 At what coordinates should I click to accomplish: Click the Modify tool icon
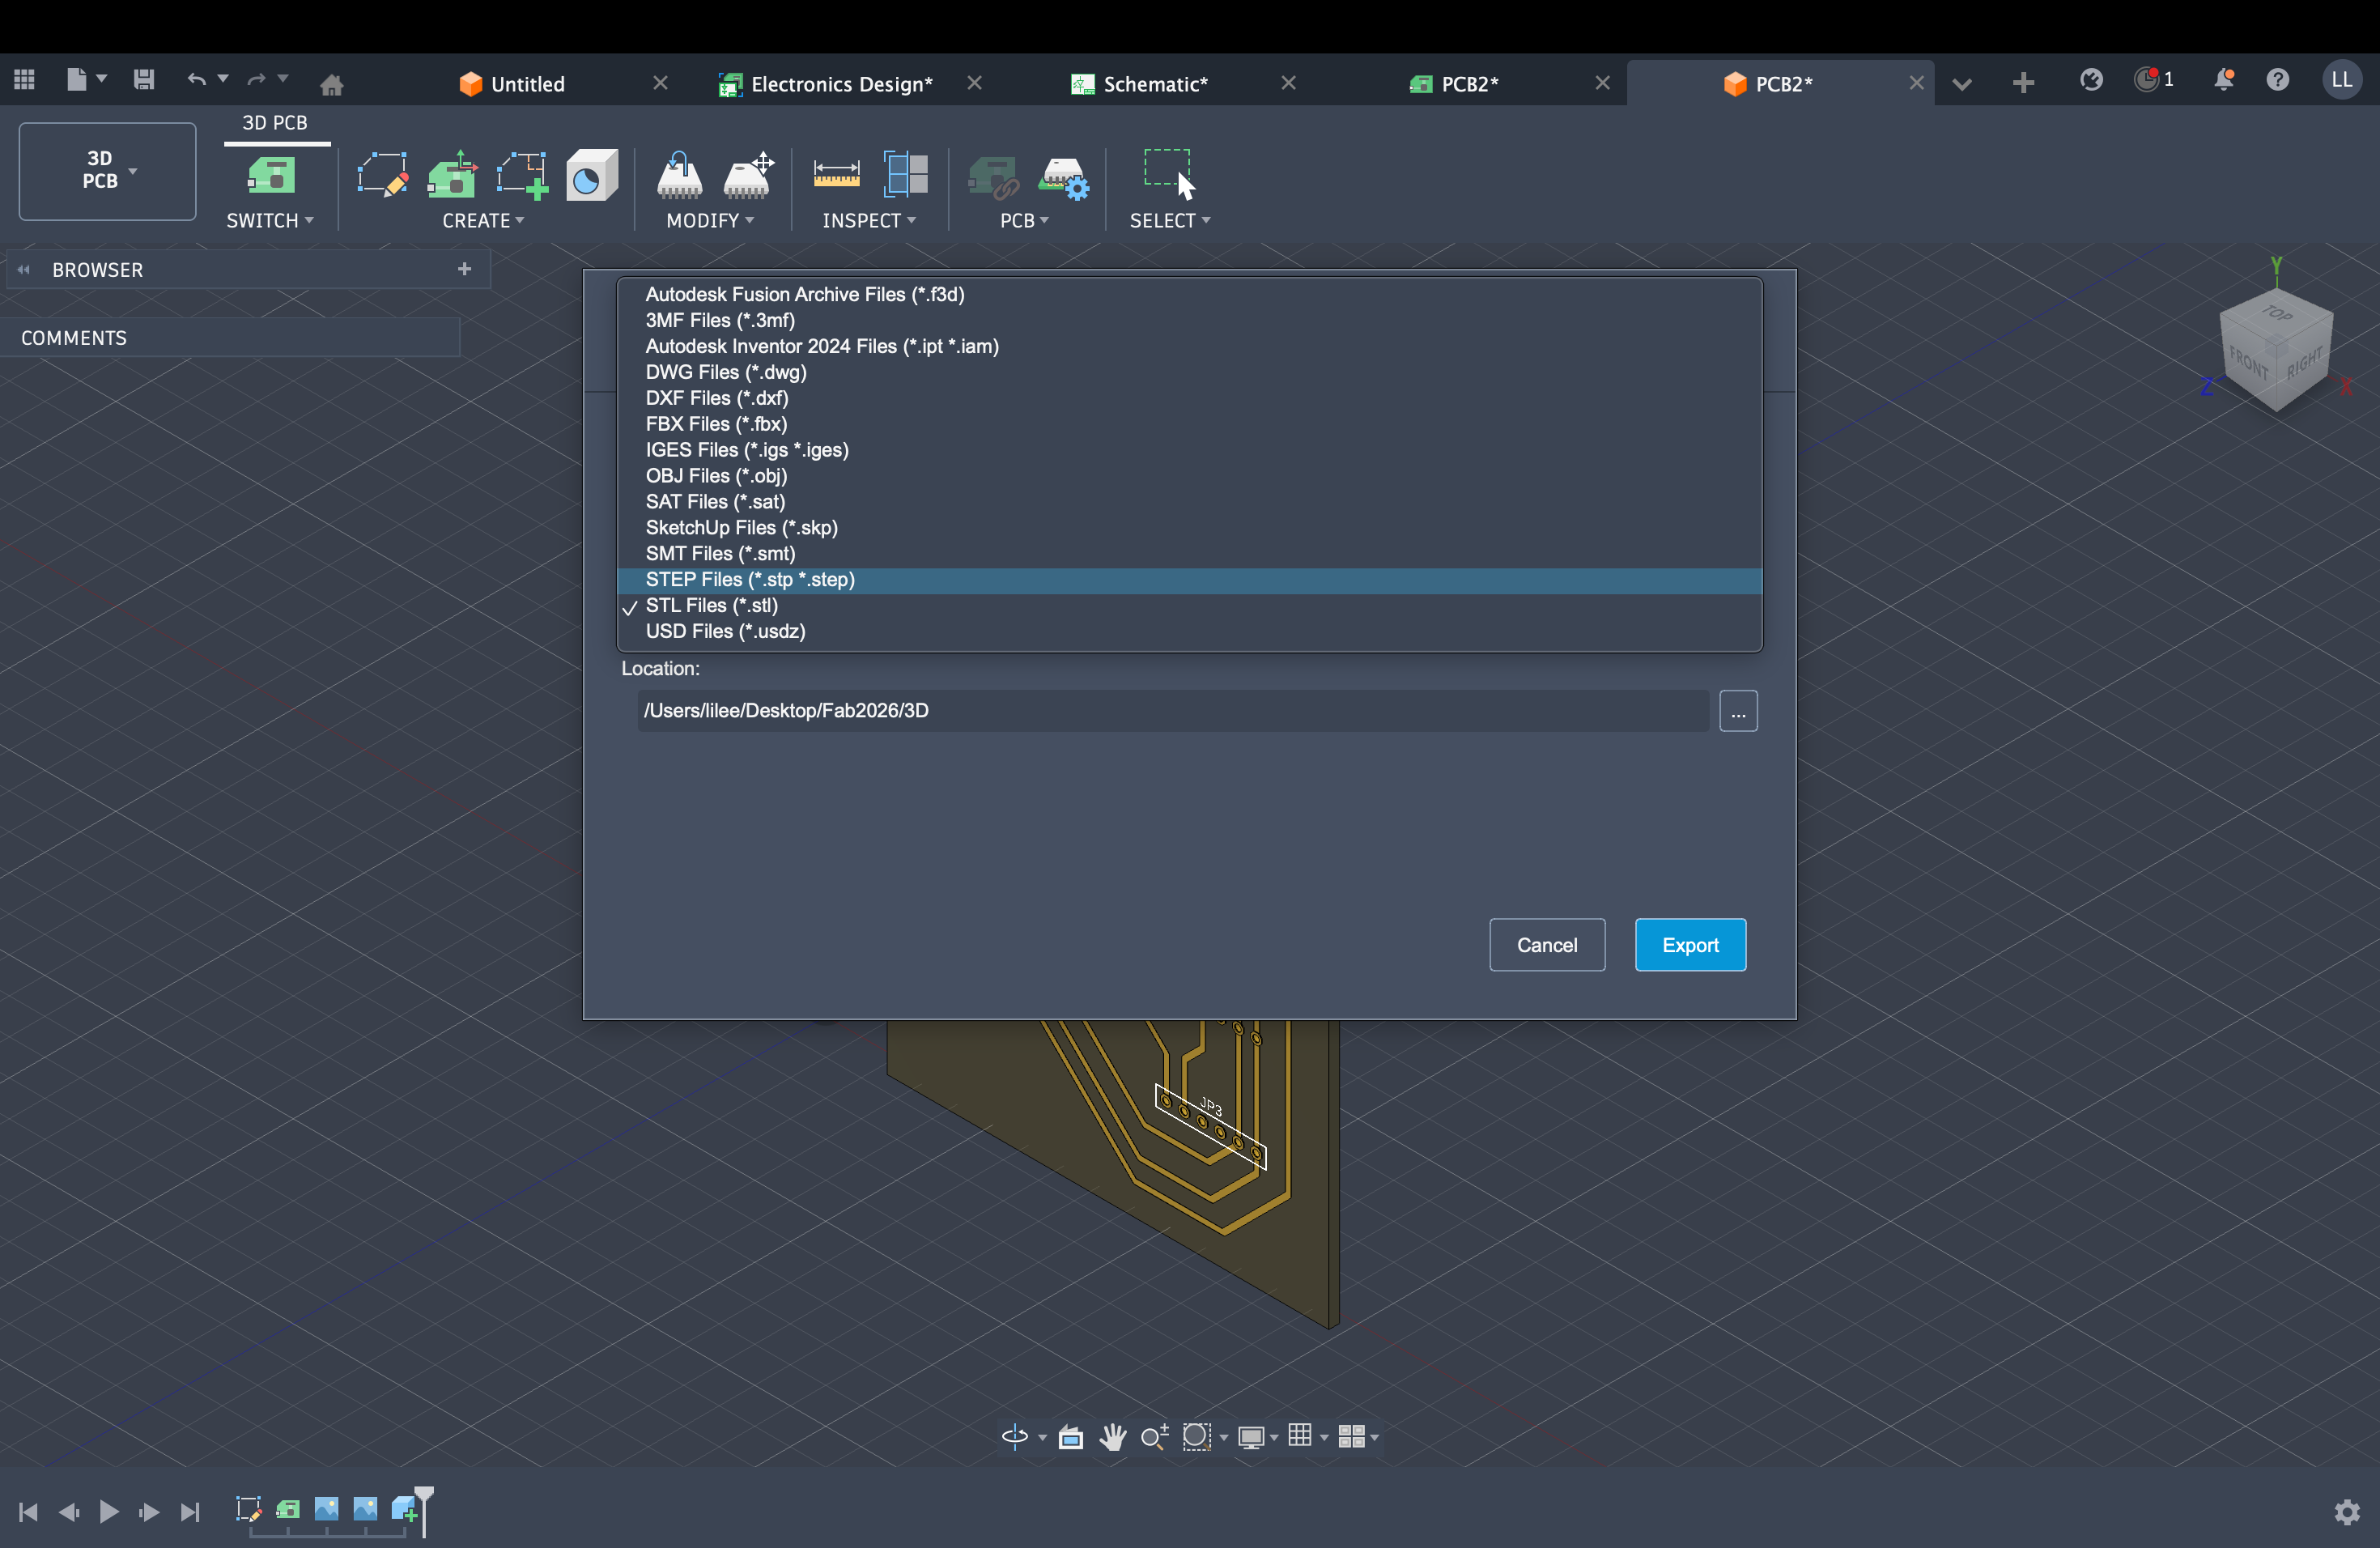680,176
